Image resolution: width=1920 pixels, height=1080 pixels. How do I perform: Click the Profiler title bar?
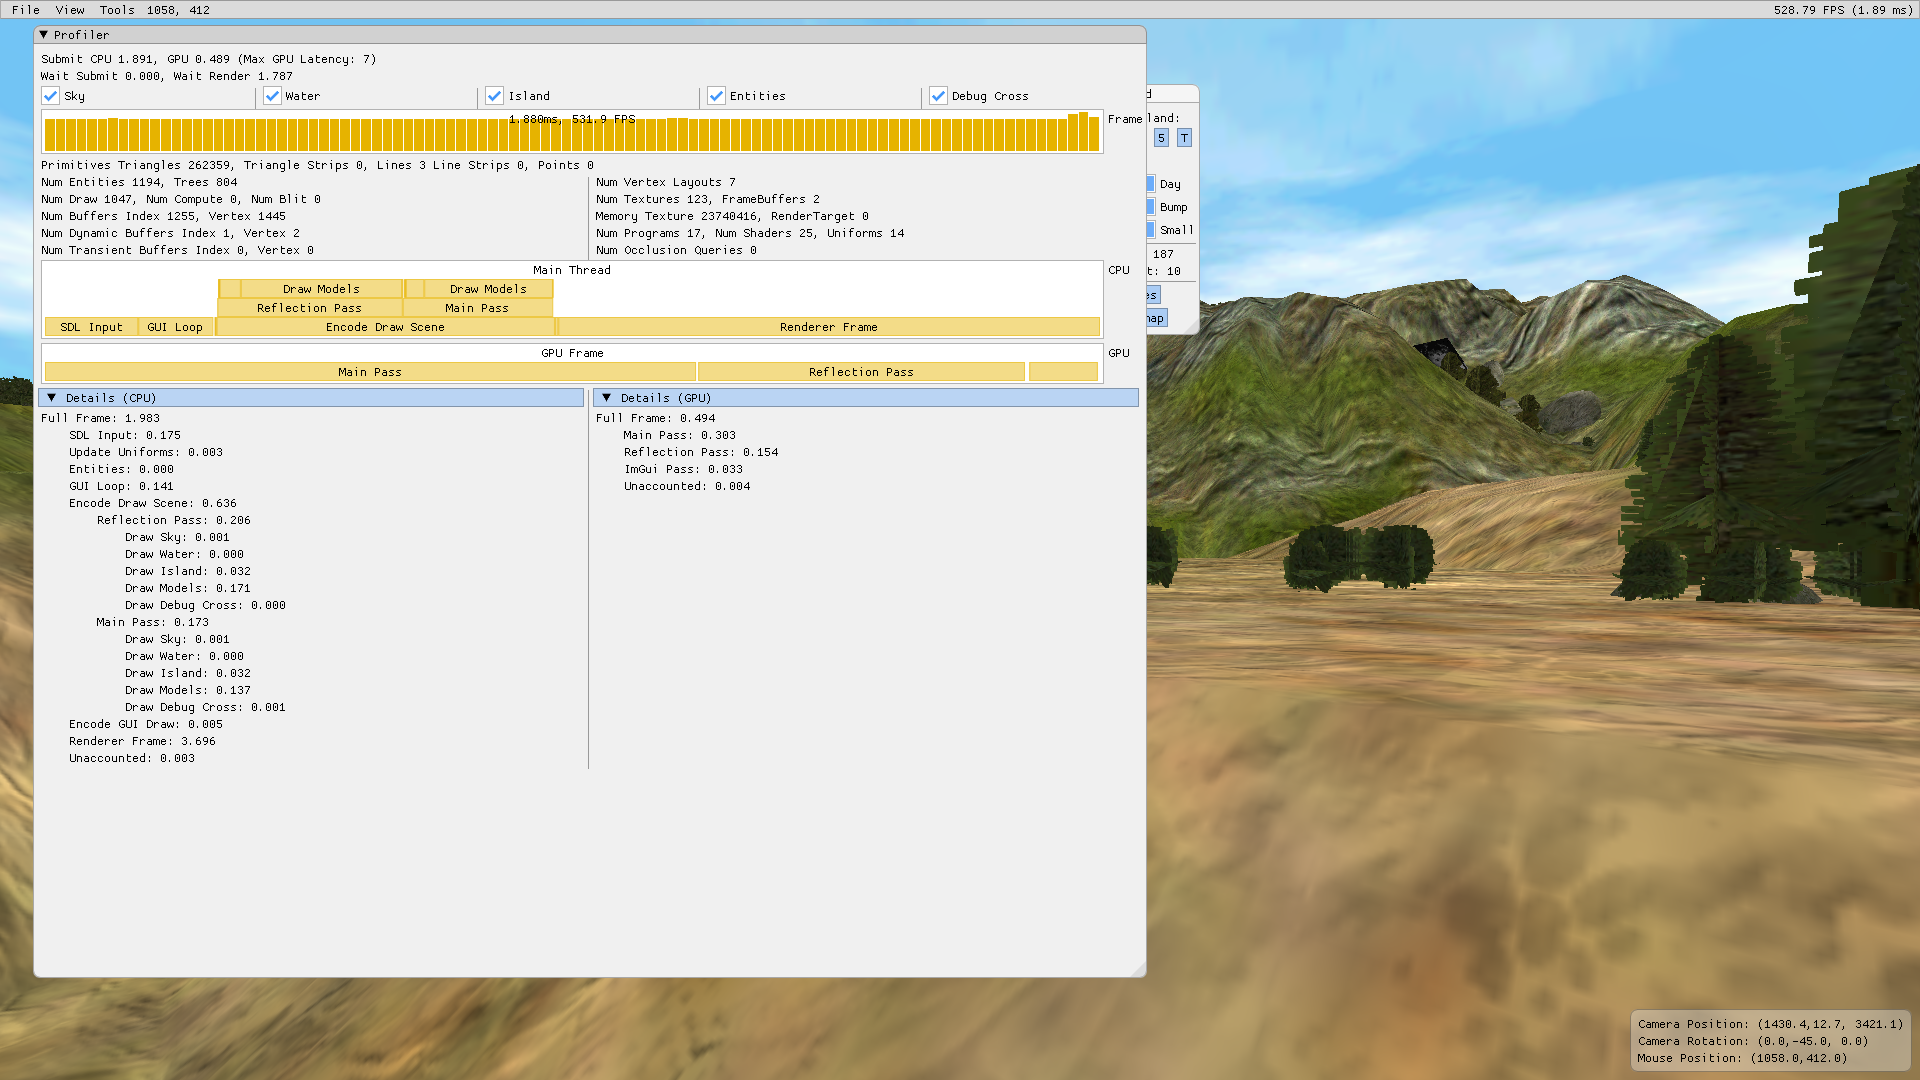coord(590,35)
